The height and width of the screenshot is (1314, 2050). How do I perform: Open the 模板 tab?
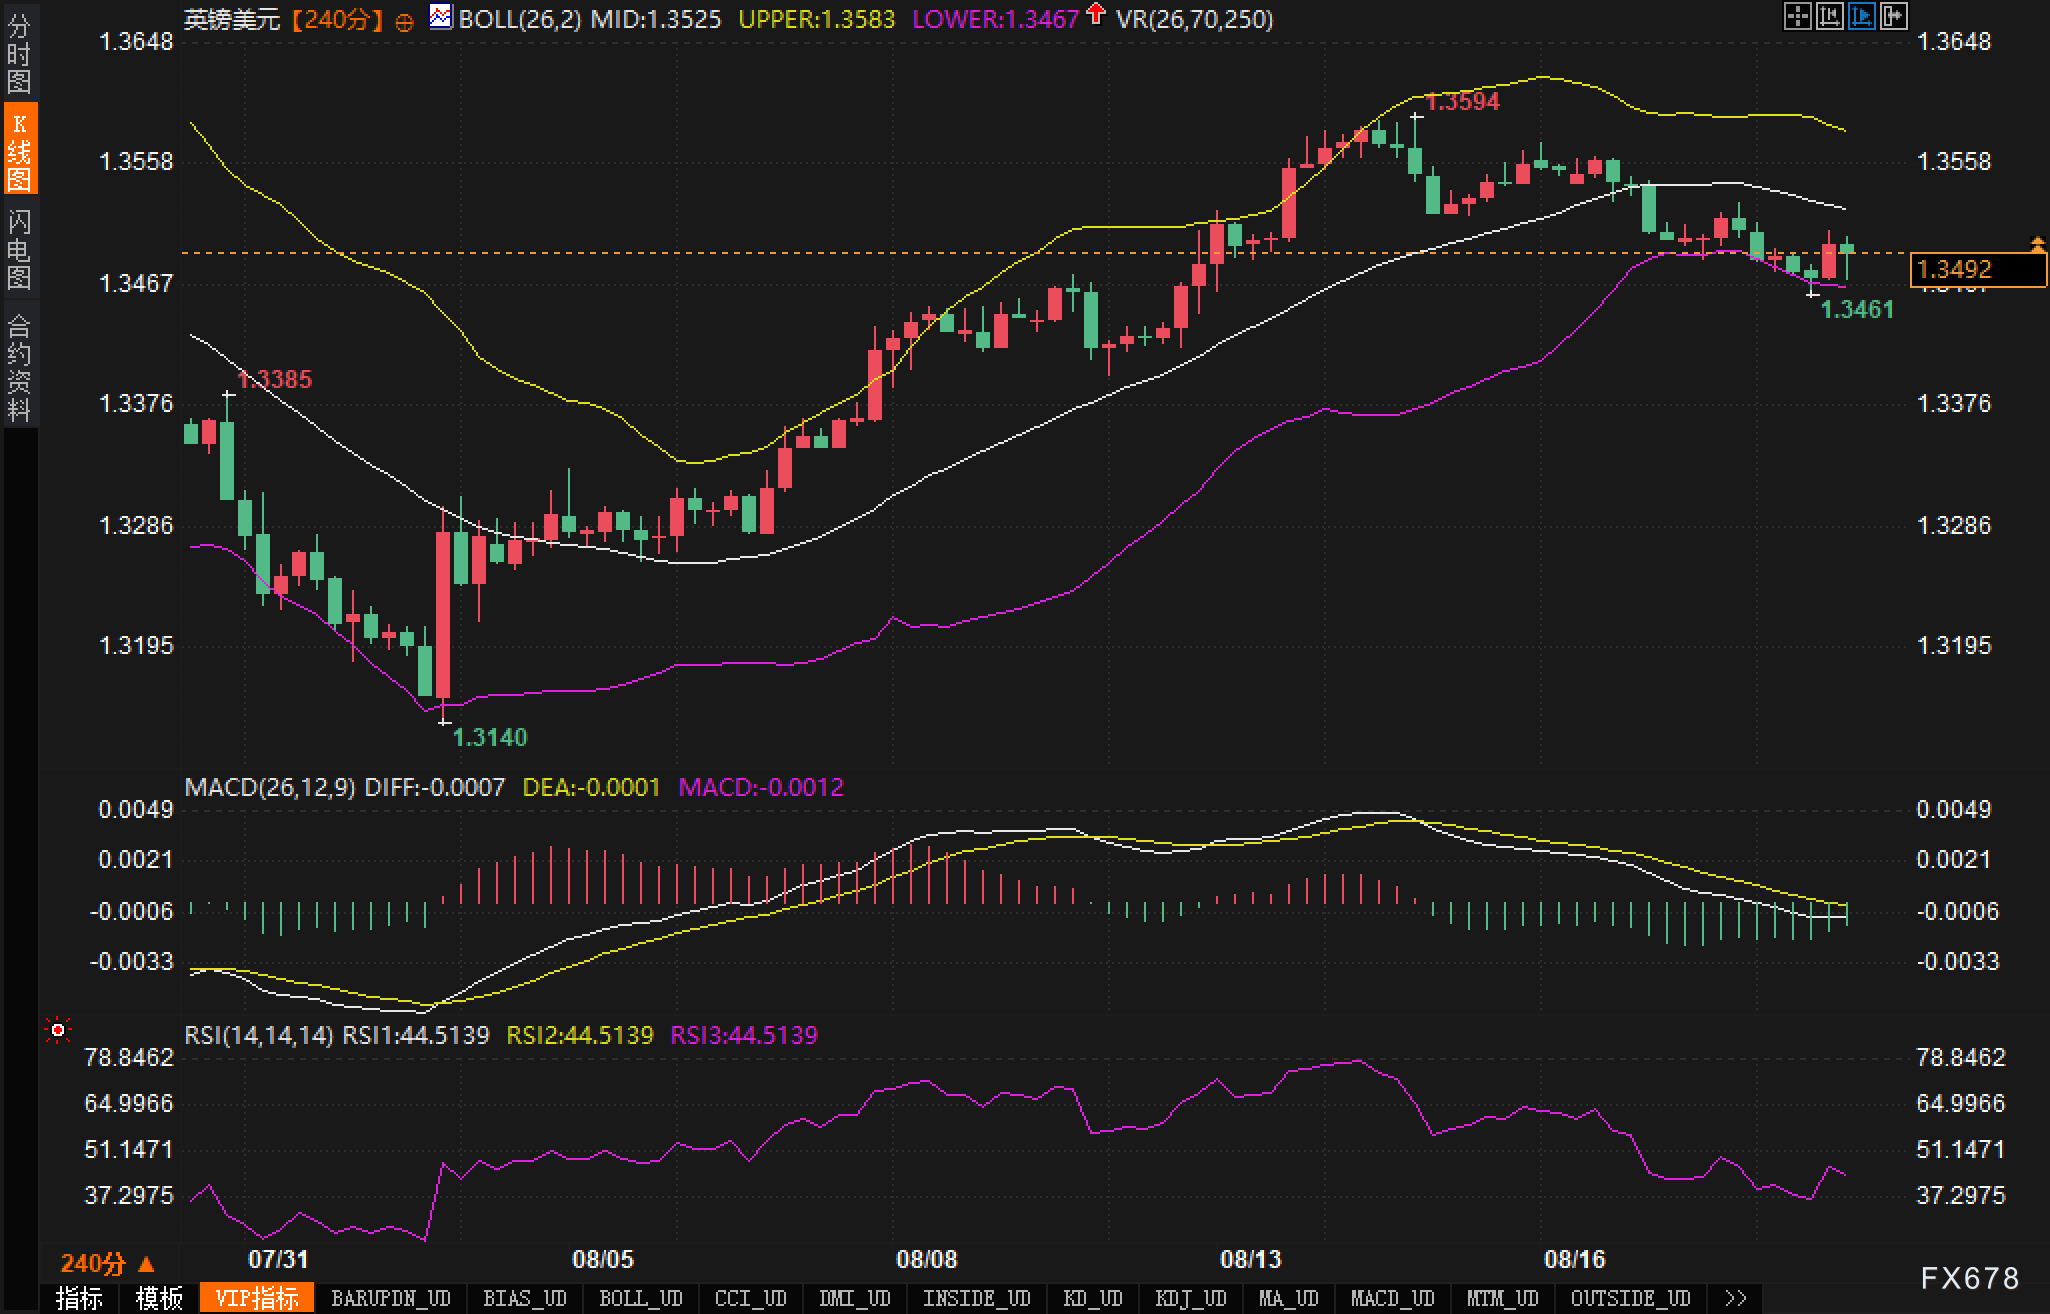(160, 1298)
